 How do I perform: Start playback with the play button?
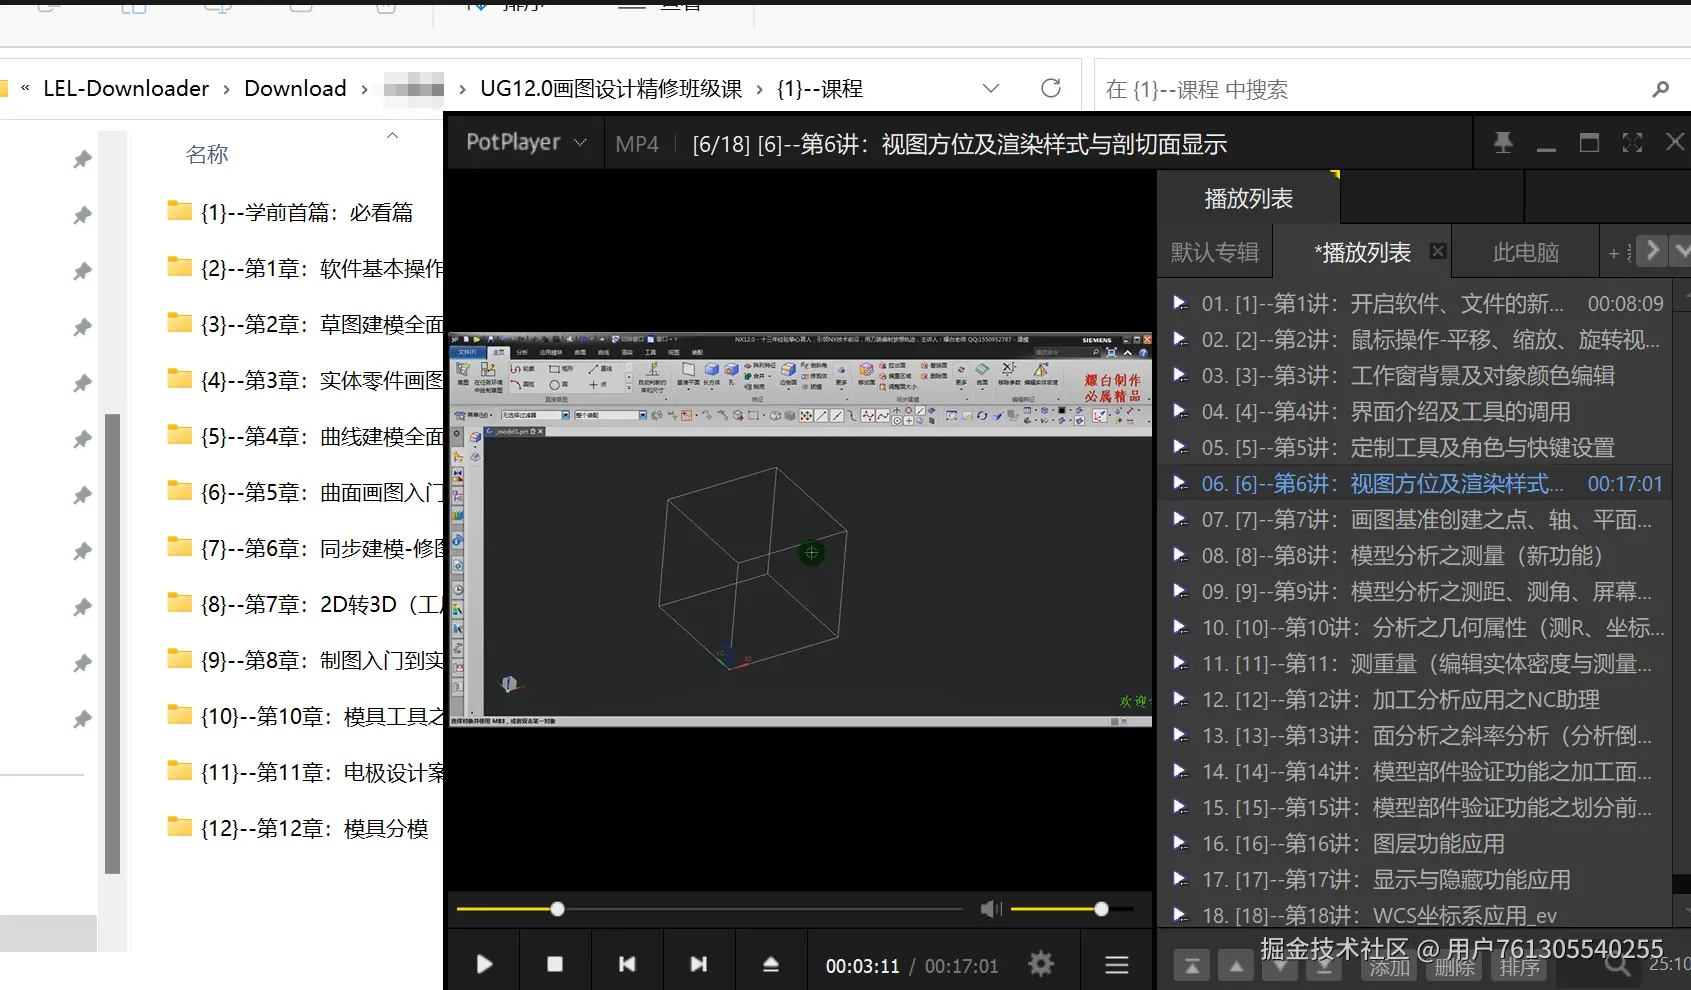point(483,963)
